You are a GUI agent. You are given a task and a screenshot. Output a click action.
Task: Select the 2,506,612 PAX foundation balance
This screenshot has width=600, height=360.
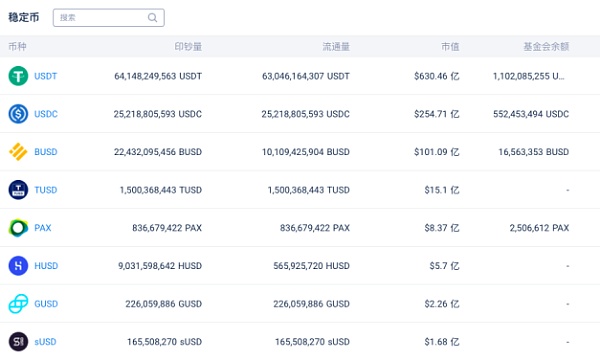(x=540, y=228)
